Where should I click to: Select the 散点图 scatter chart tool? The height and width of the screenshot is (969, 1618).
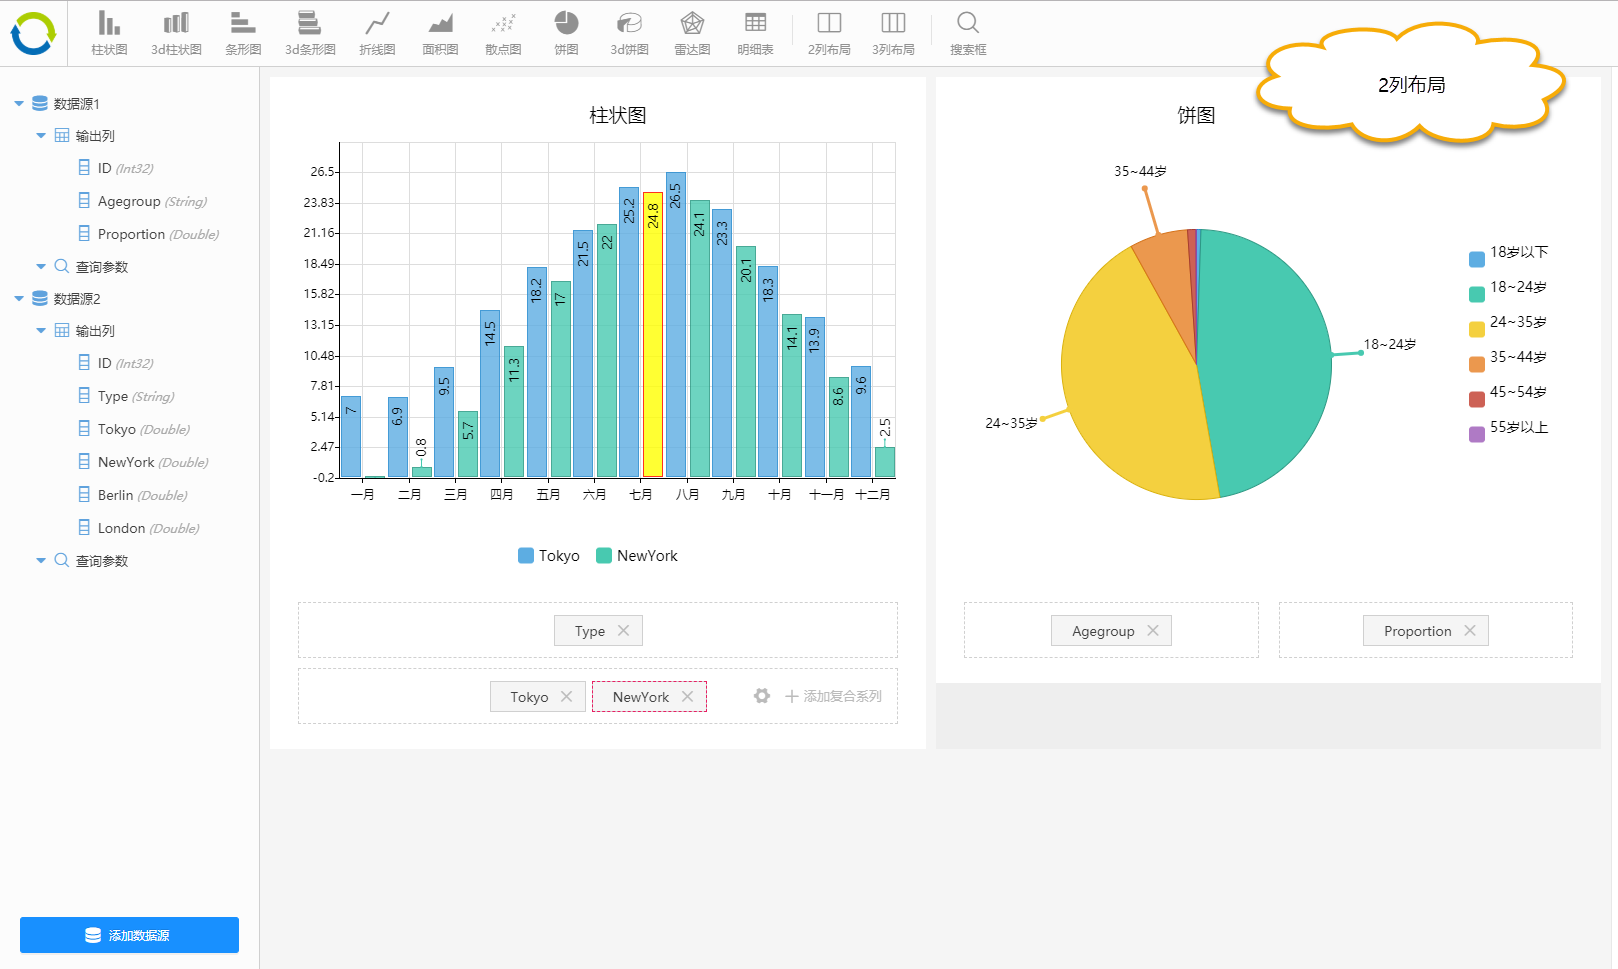[x=503, y=33]
